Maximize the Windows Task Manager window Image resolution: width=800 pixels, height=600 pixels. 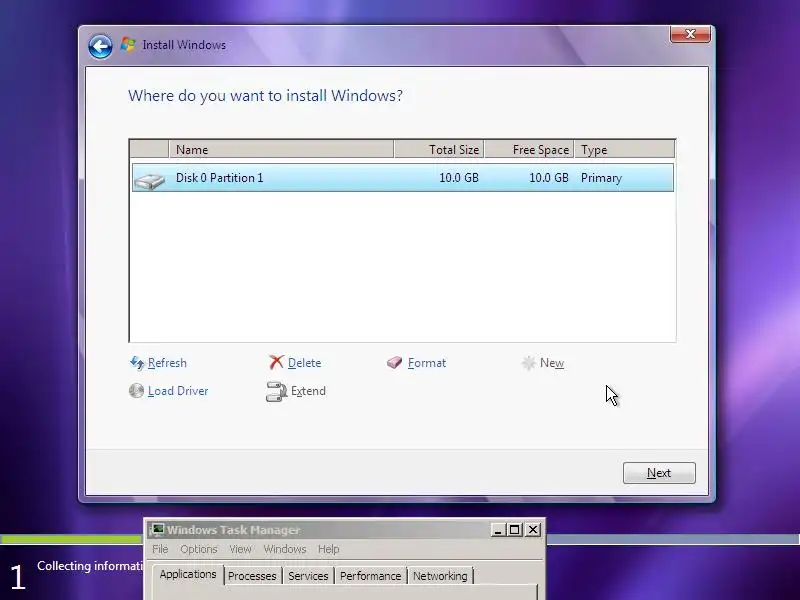coord(514,530)
